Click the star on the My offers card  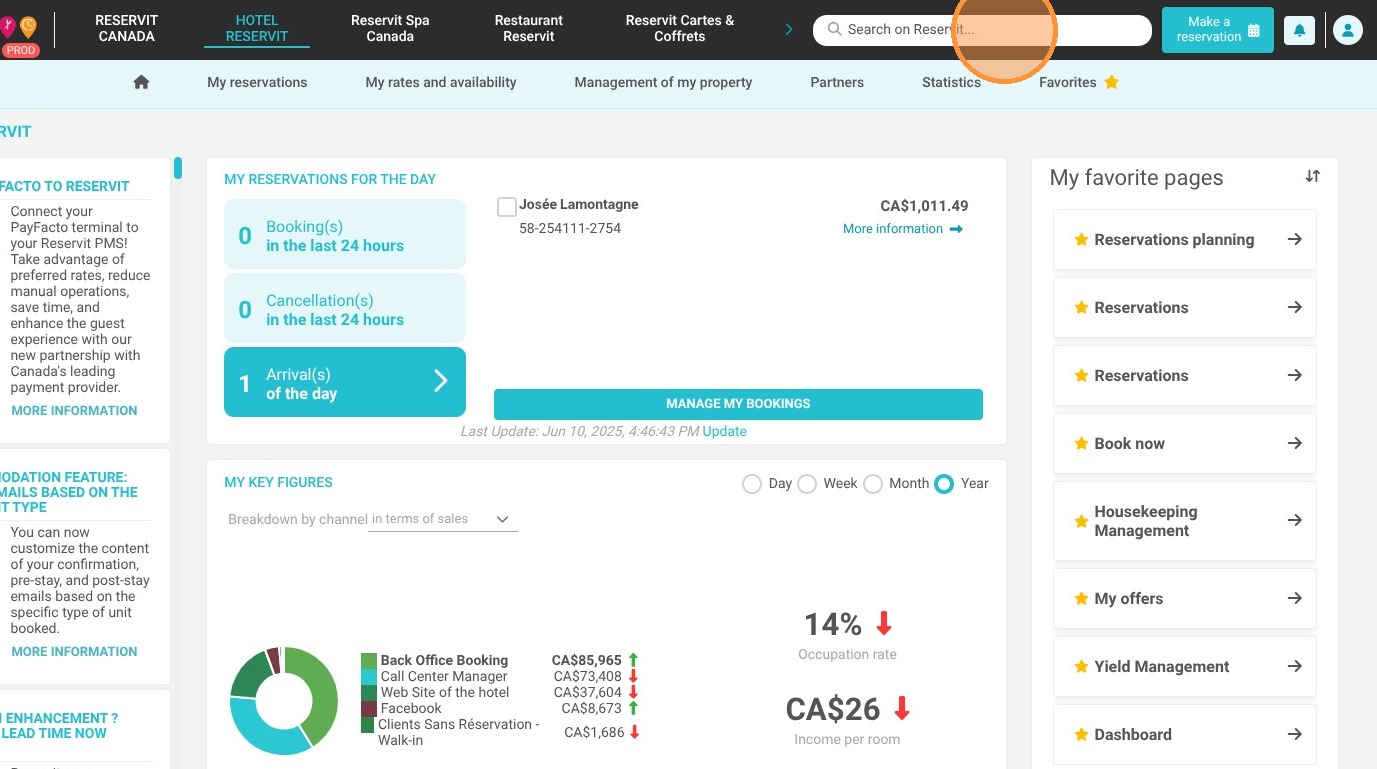point(1081,598)
